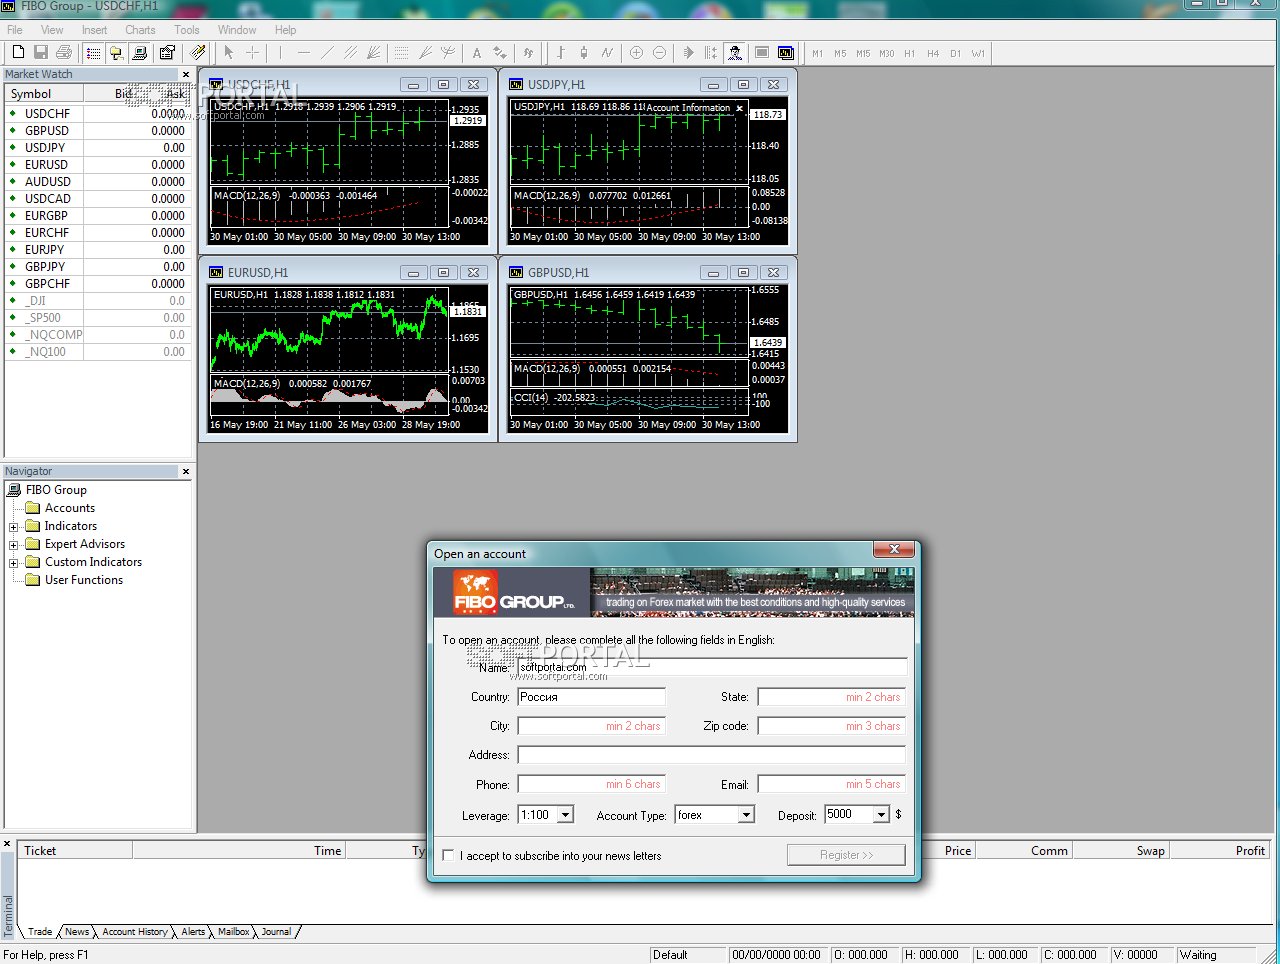Toggle the Market Watch window toolbar icon
This screenshot has height=964, width=1280.
(93, 52)
